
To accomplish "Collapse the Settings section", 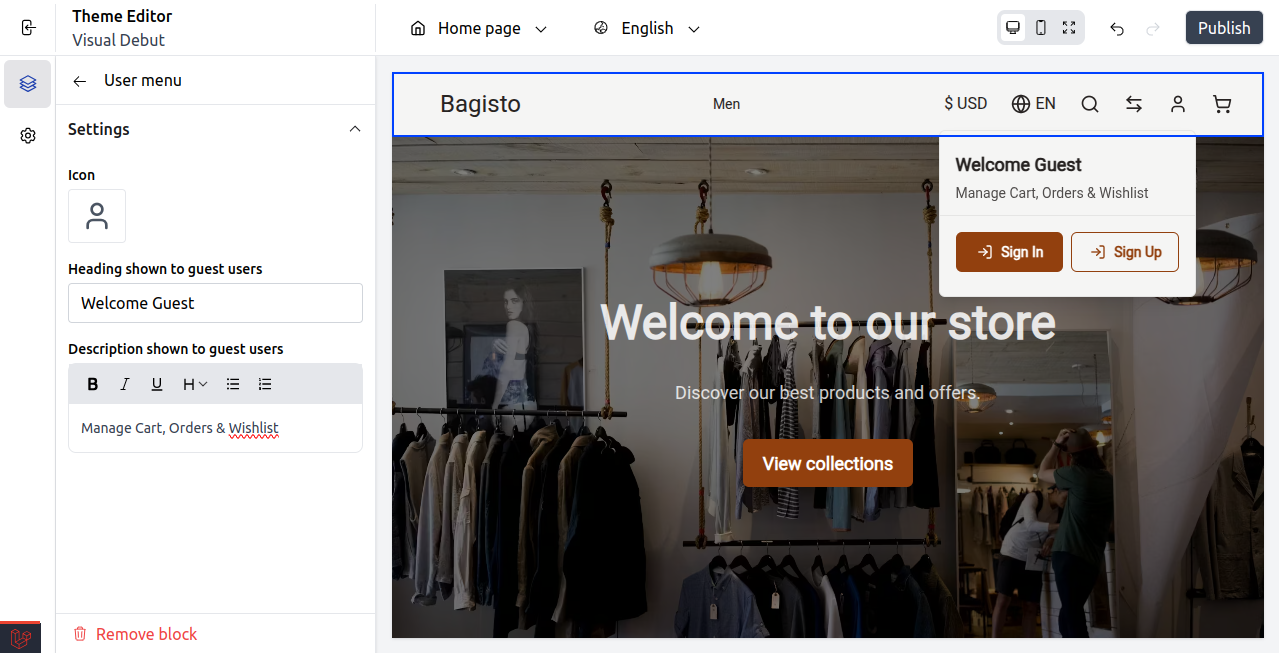I will pos(355,129).
